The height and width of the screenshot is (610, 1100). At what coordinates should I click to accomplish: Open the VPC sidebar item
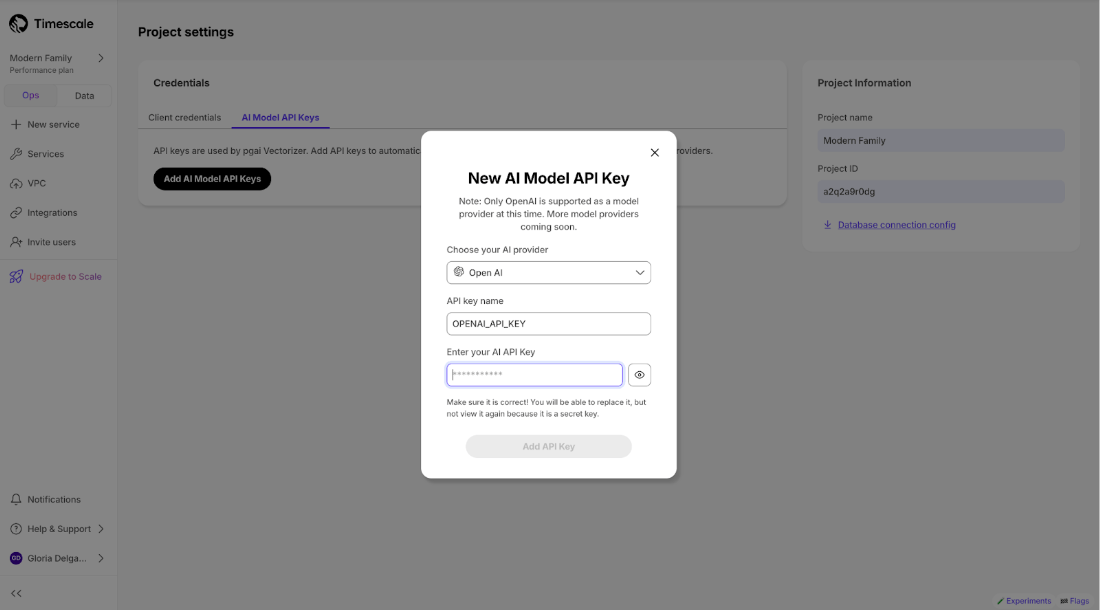click(36, 183)
